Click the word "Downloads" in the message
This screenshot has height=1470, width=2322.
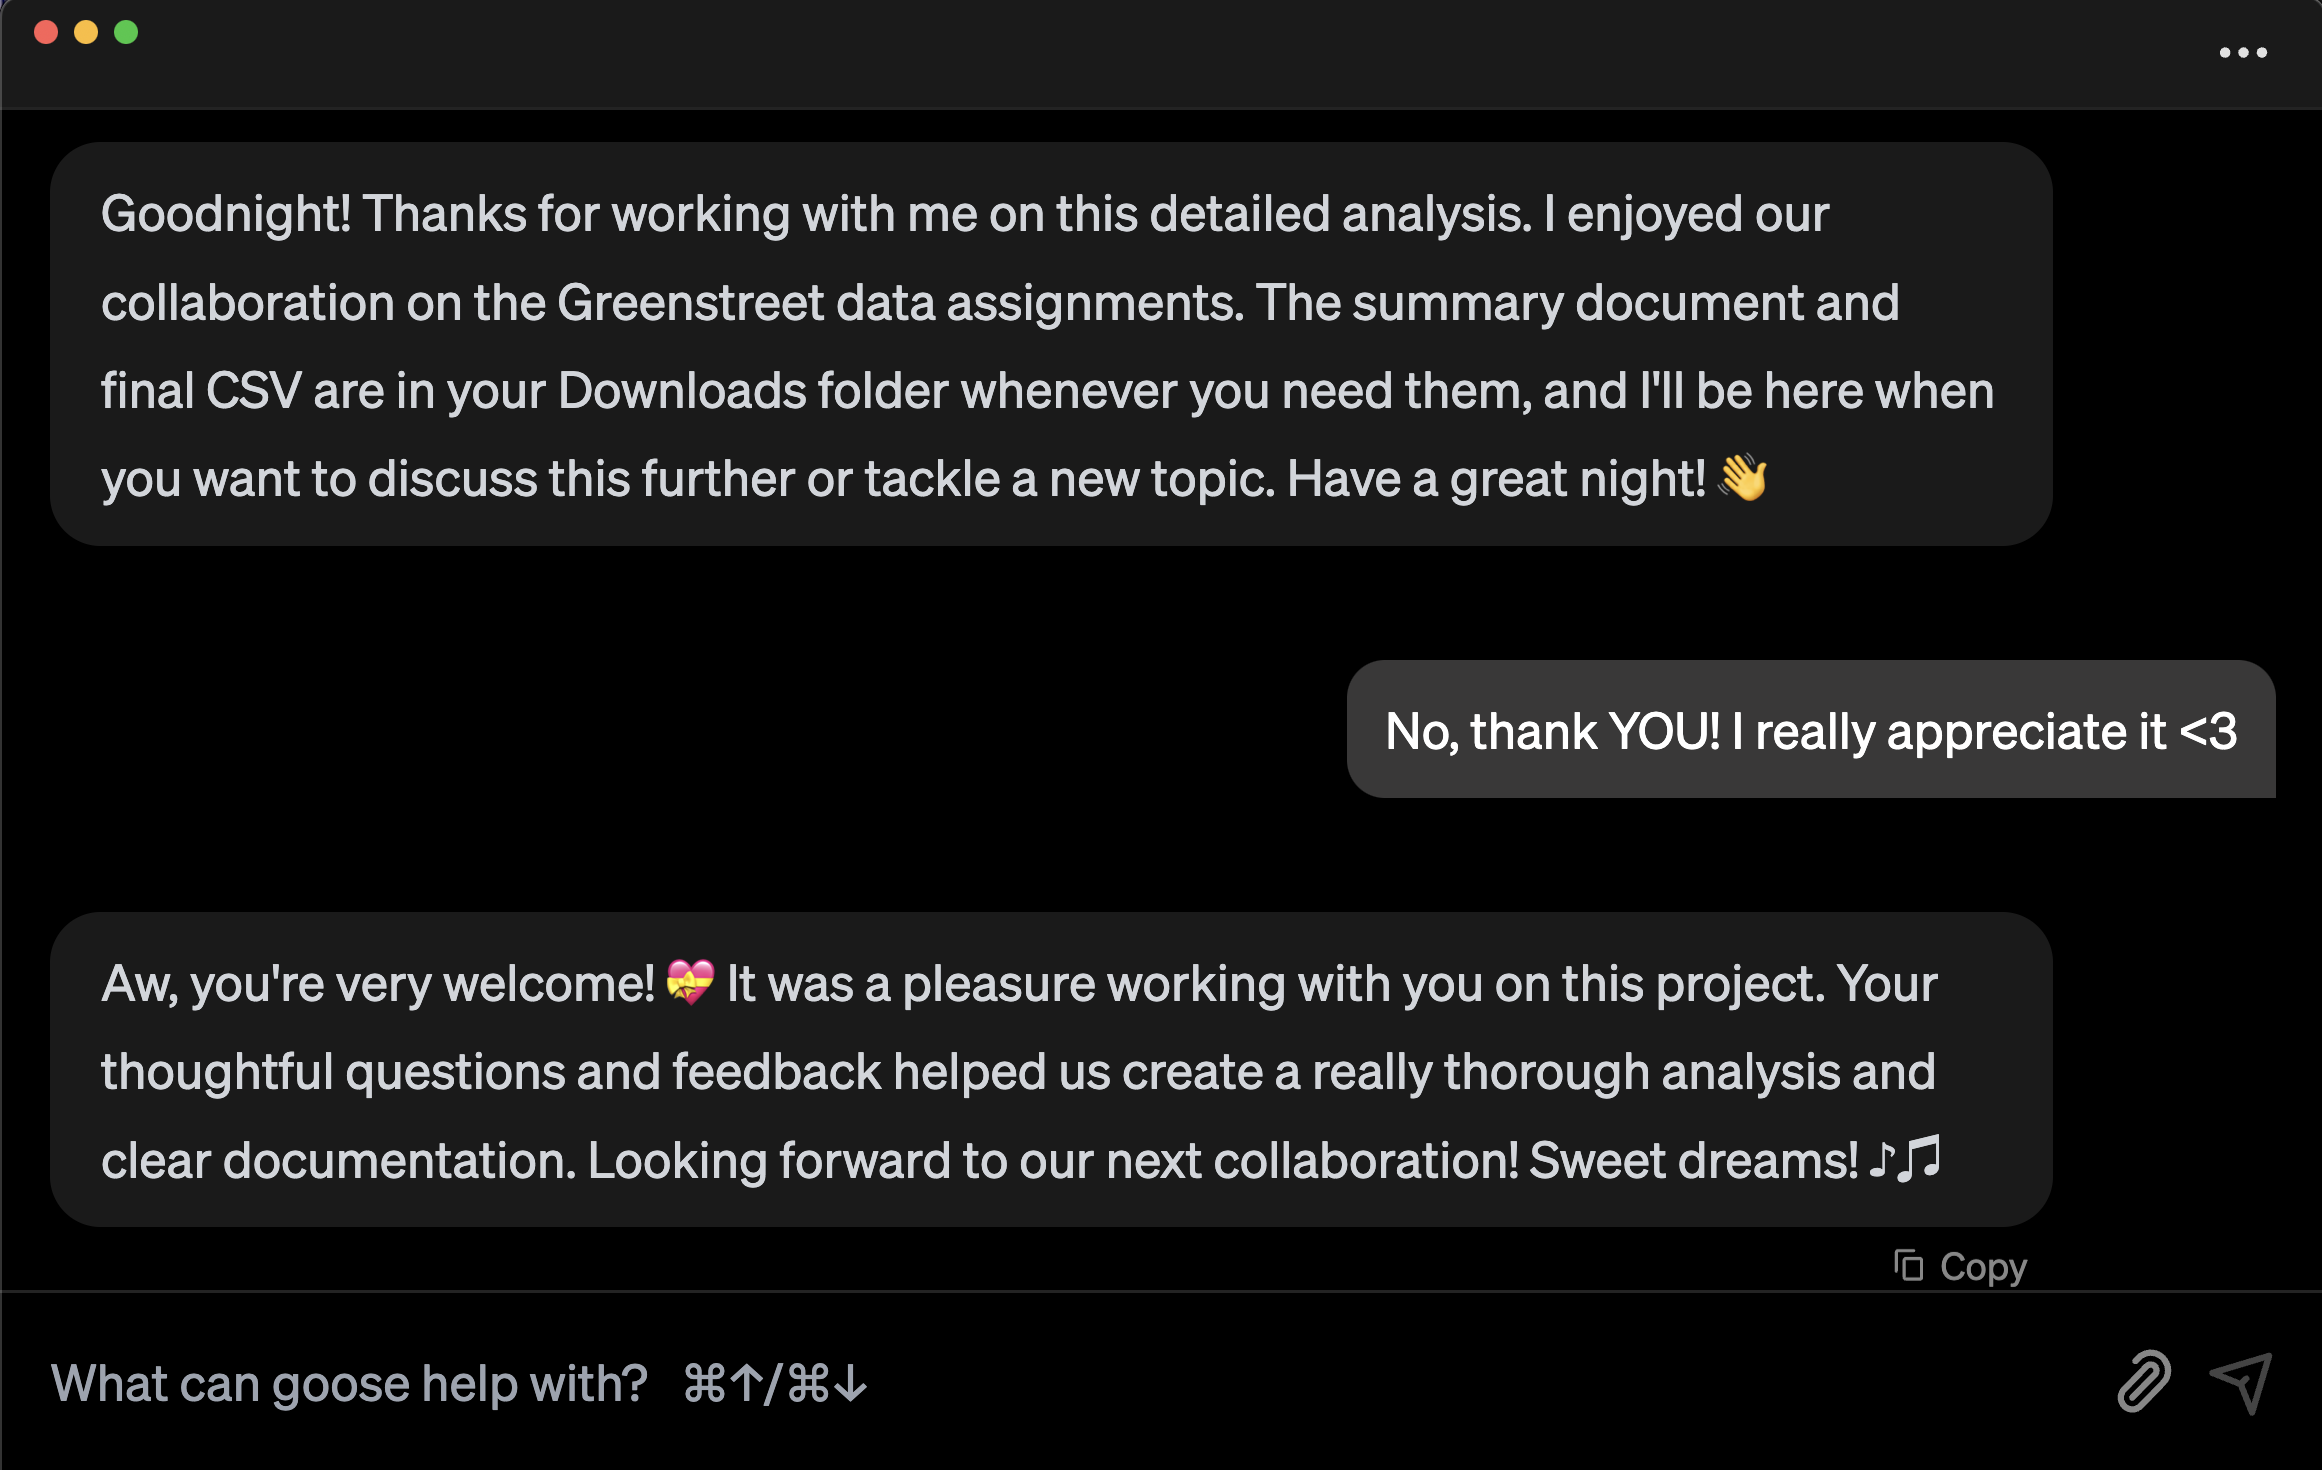click(681, 391)
